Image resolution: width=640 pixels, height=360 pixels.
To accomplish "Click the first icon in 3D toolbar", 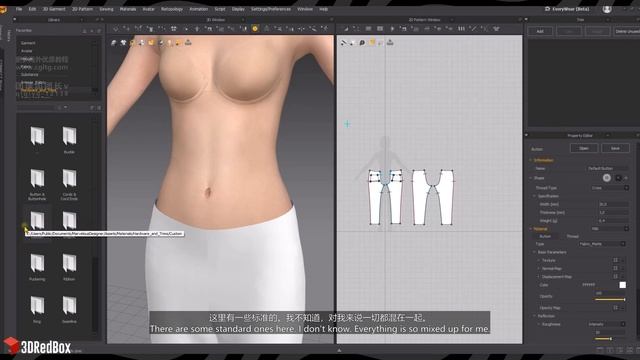I will click(x=116, y=29).
